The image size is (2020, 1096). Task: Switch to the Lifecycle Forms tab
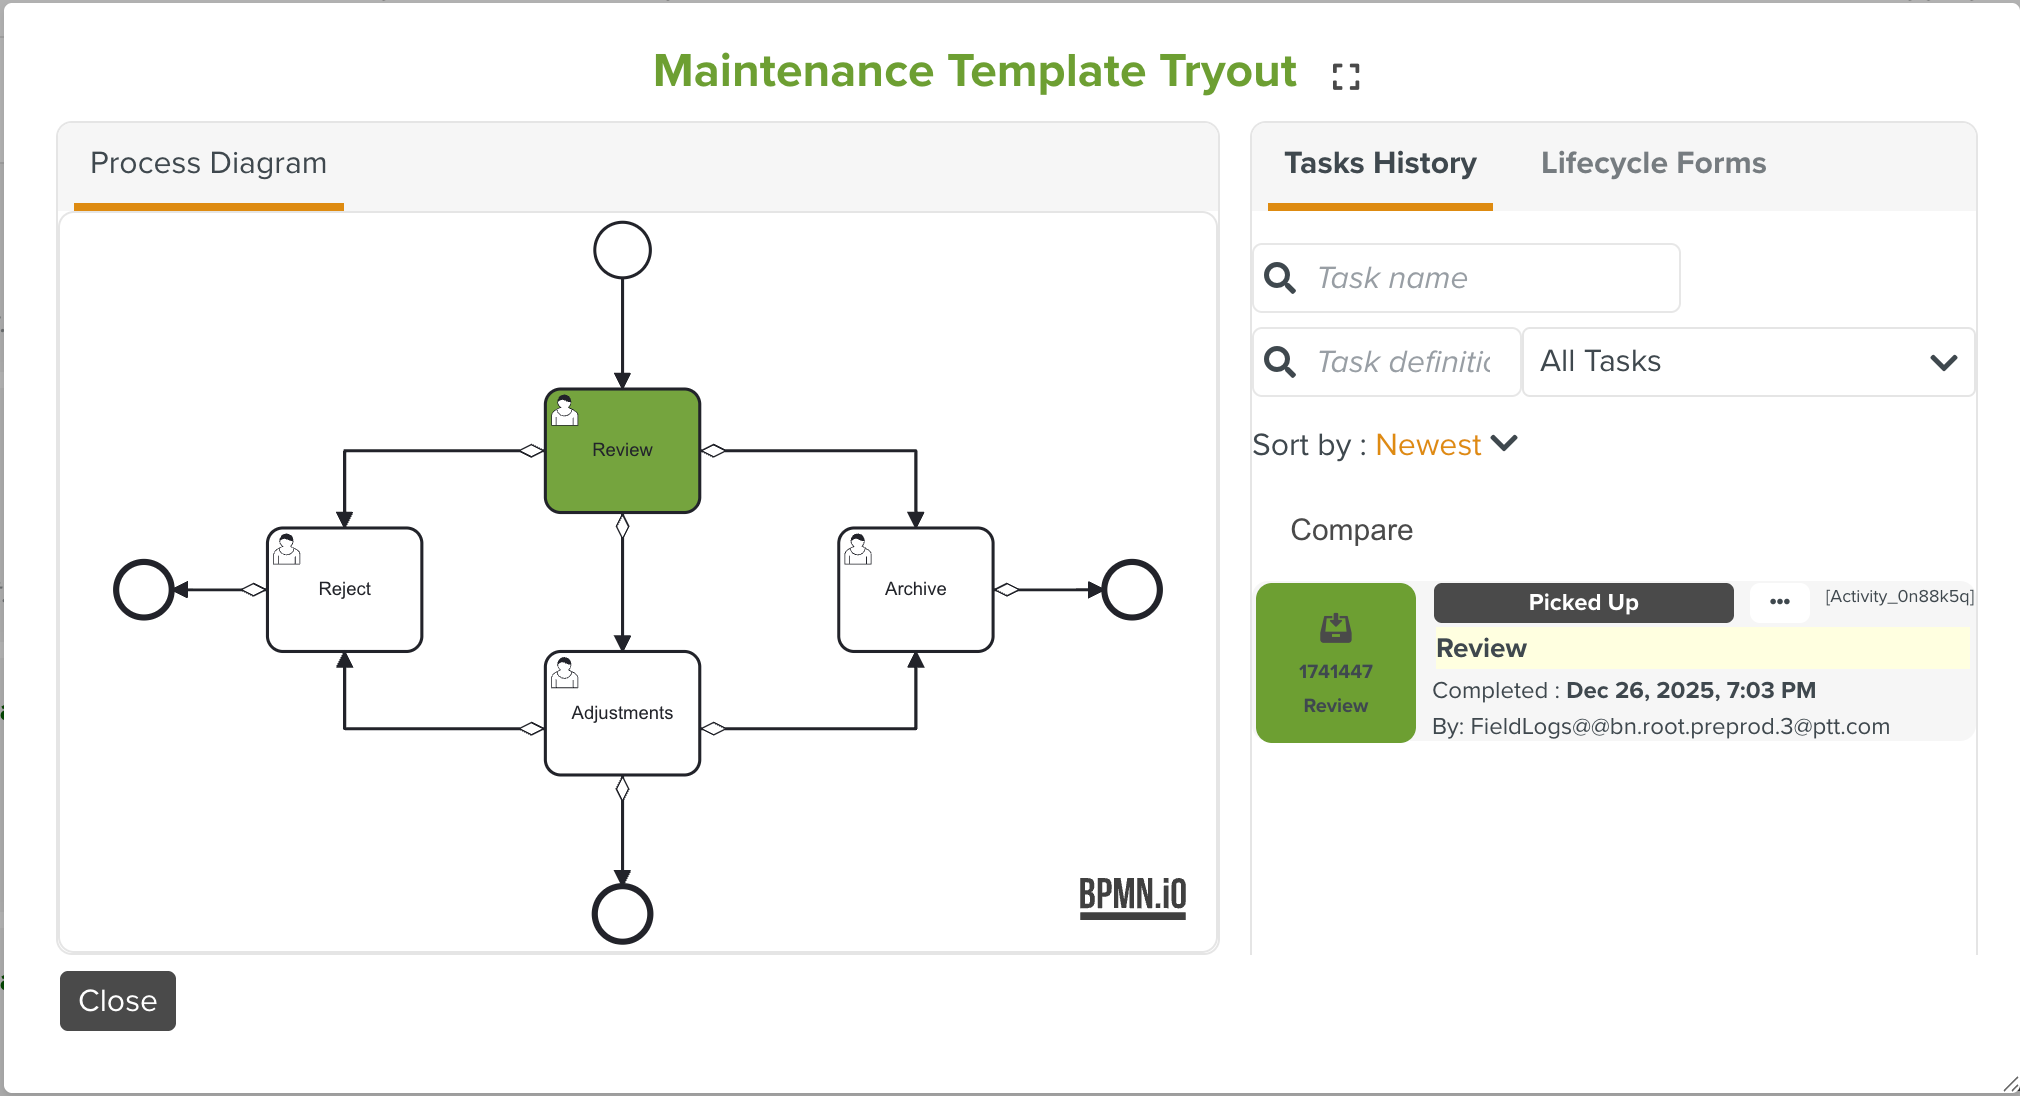coord(1653,163)
